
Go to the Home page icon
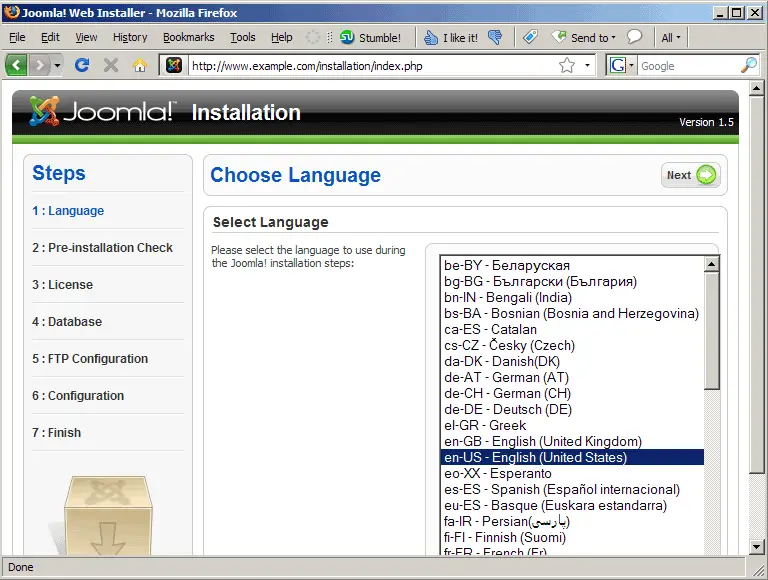(140, 65)
